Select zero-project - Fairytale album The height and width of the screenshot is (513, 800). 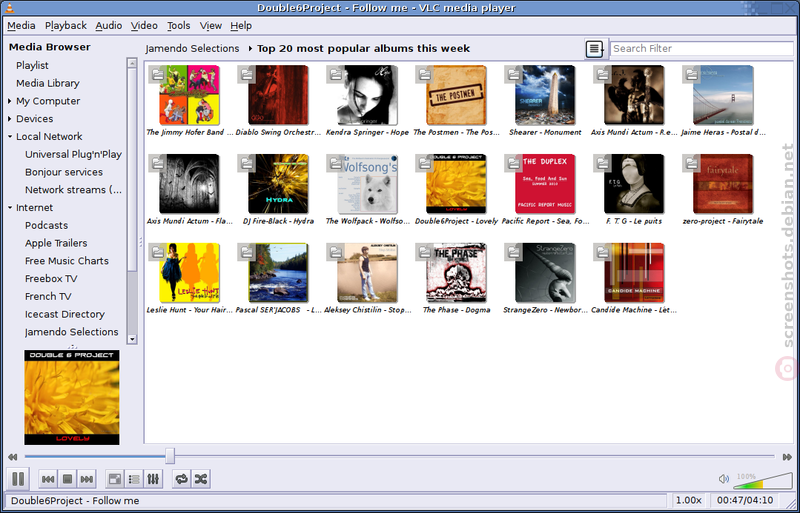[723, 190]
